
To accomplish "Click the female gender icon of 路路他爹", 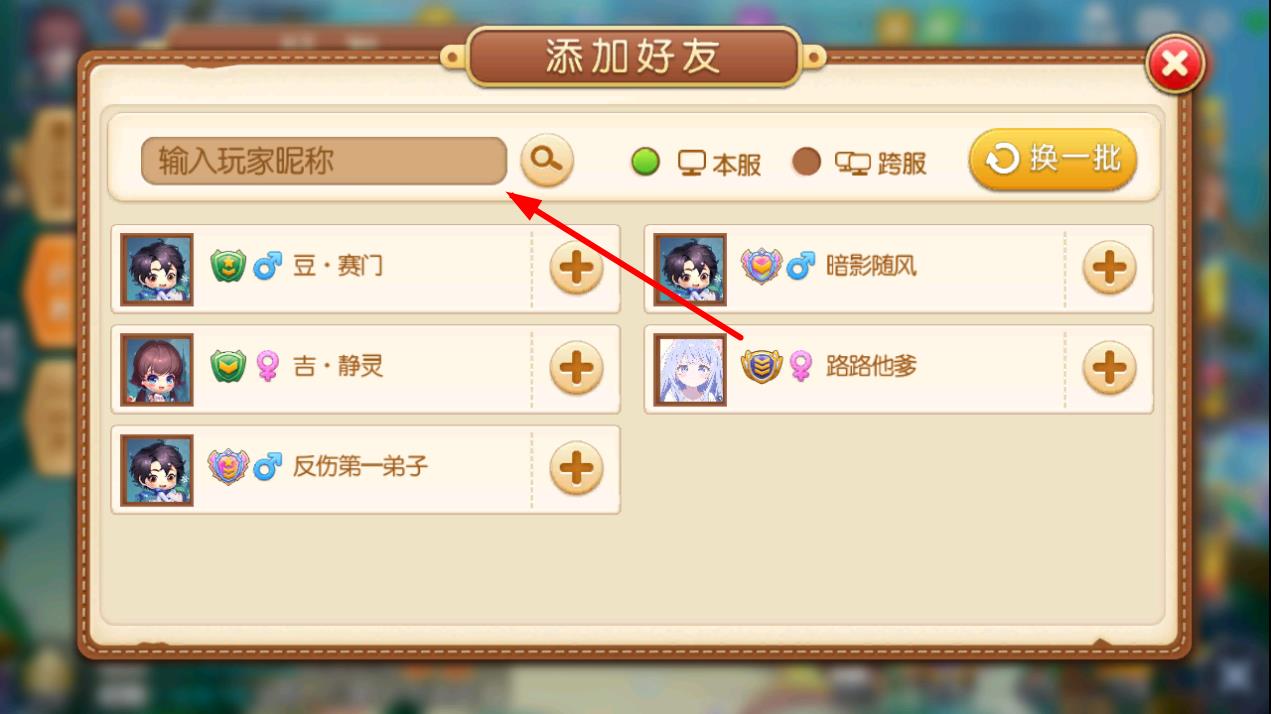I will 801,367.
